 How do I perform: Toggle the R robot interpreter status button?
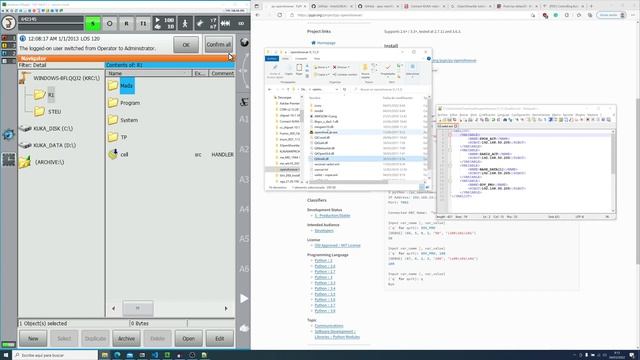(126, 24)
